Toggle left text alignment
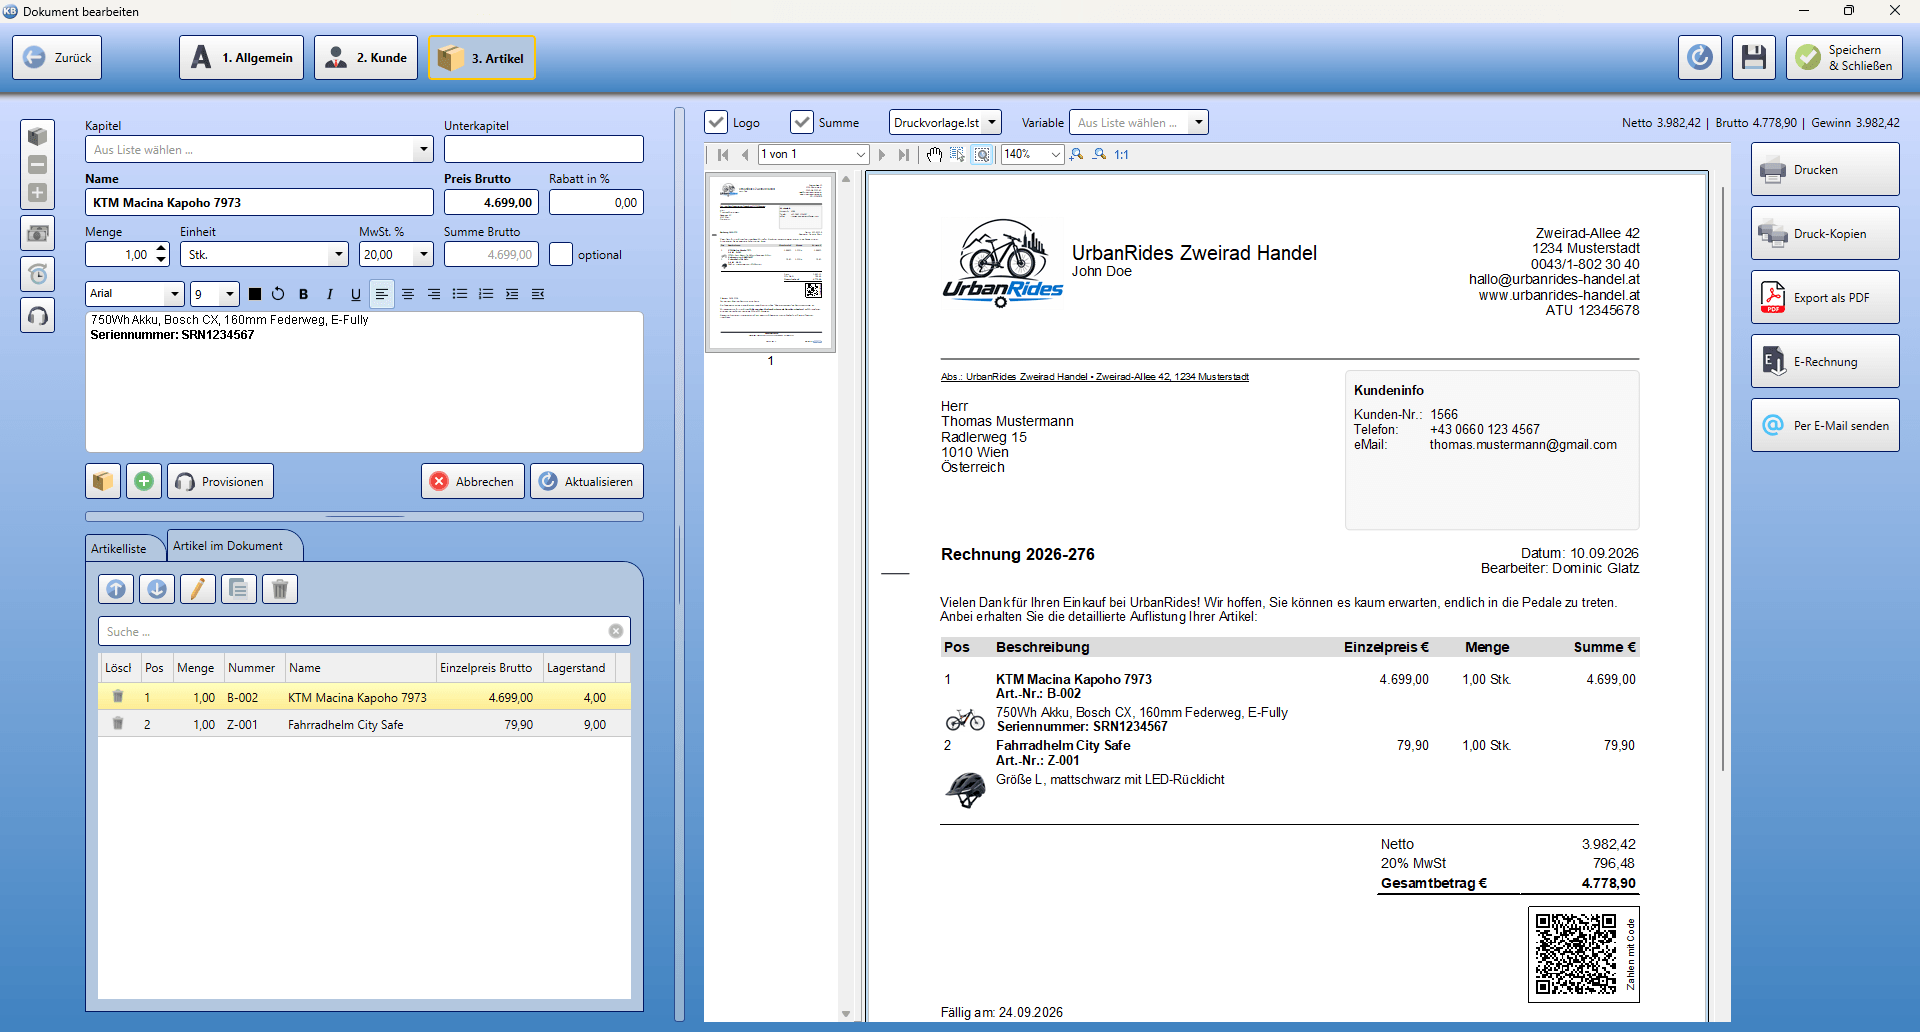Viewport: 1920px width, 1032px height. coord(382,294)
